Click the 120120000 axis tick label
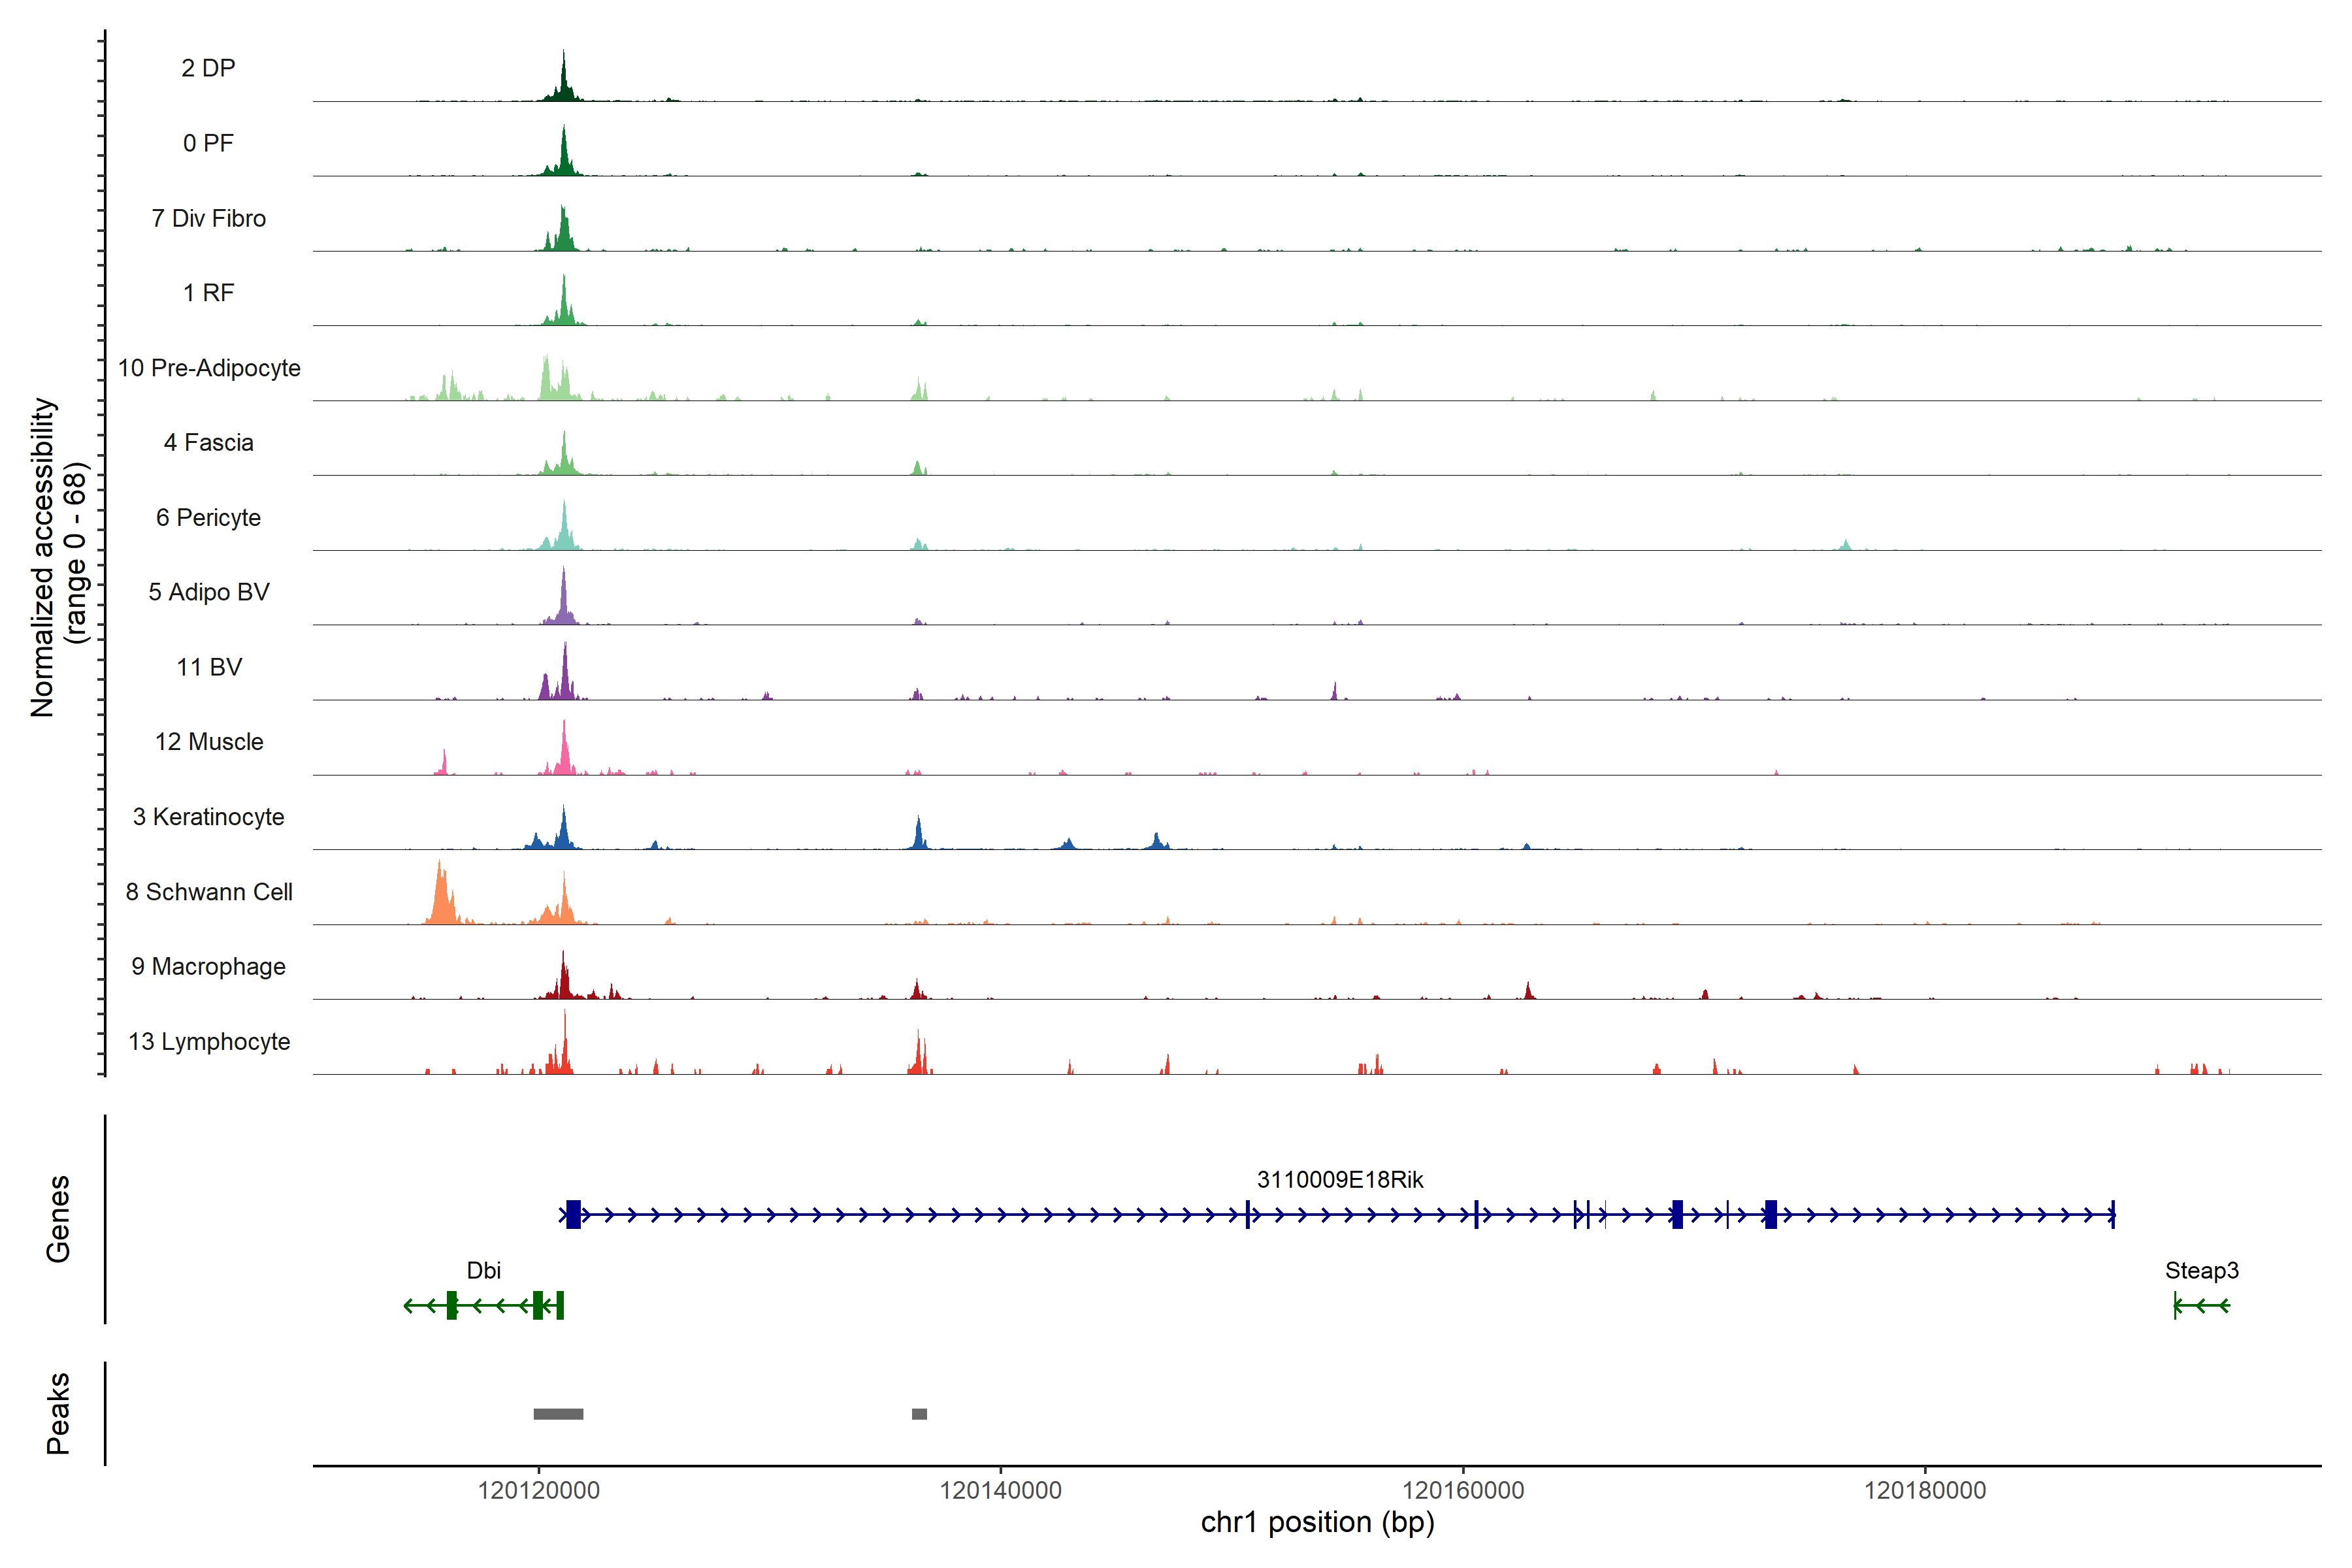 pyautogui.click(x=538, y=1490)
